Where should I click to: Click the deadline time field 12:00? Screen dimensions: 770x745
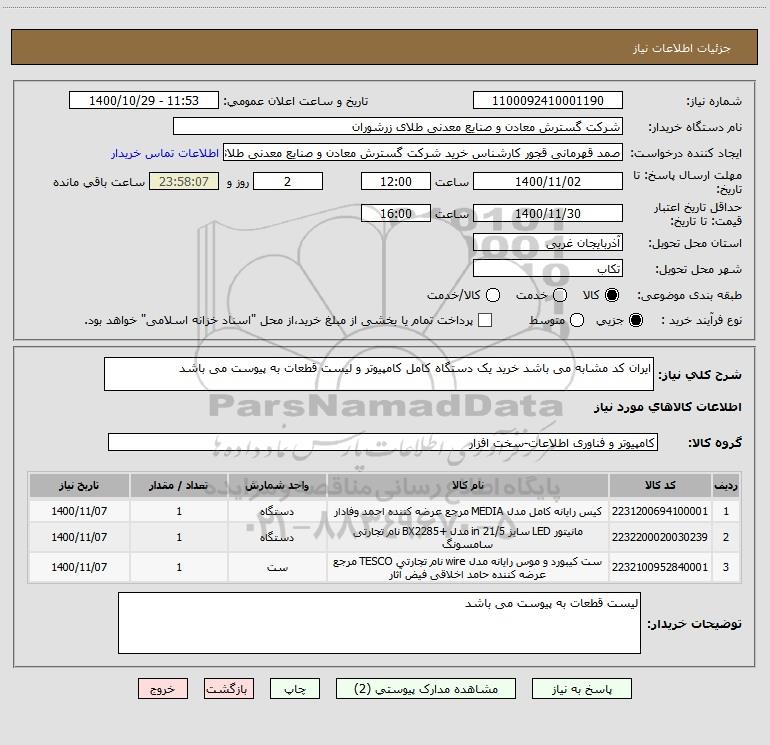(396, 181)
